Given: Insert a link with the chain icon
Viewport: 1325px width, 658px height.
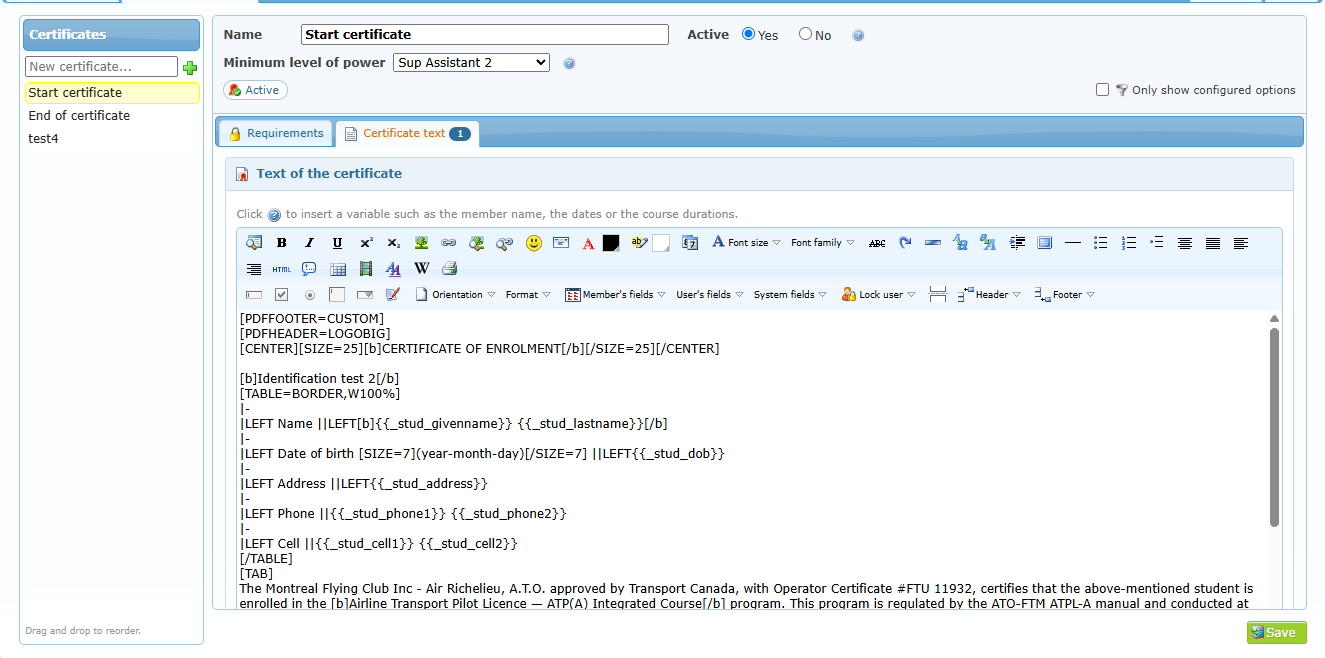Looking at the screenshot, I should (449, 243).
